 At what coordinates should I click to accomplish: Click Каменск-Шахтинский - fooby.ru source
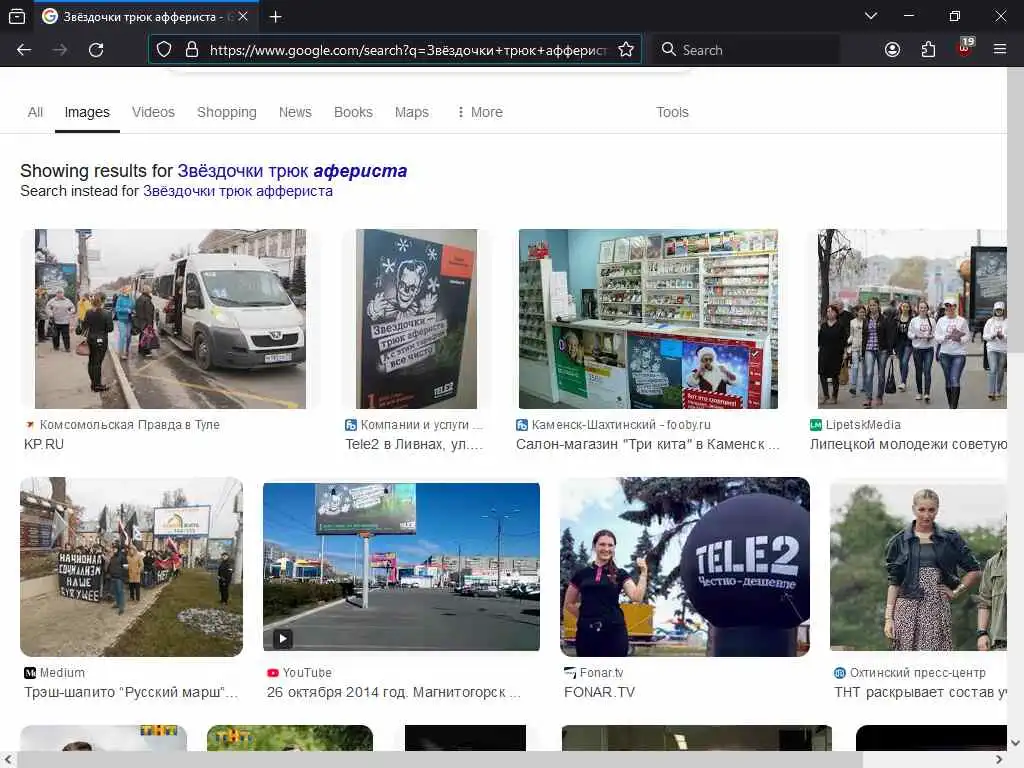(x=621, y=424)
